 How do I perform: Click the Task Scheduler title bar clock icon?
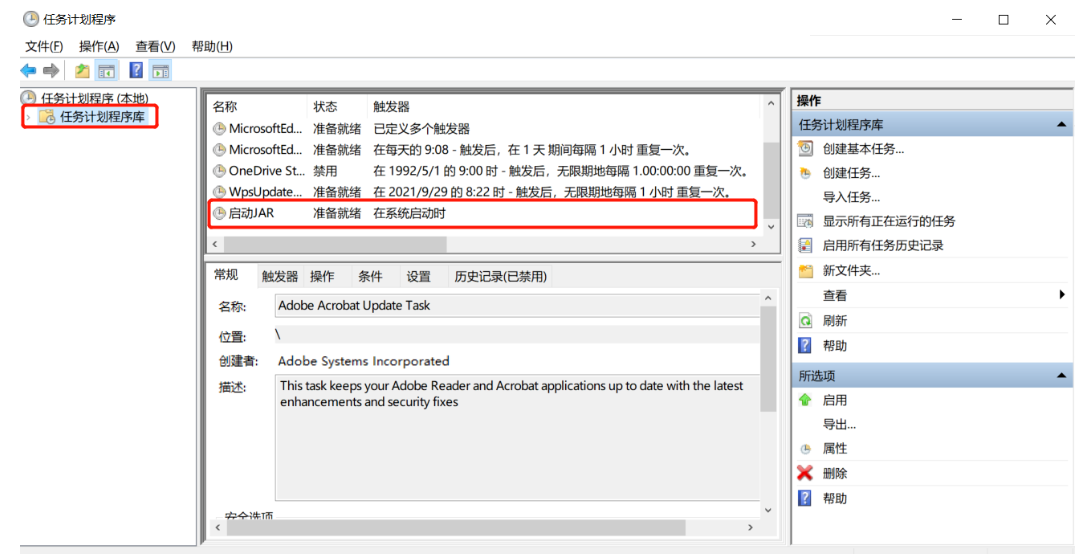(x=30, y=19)
